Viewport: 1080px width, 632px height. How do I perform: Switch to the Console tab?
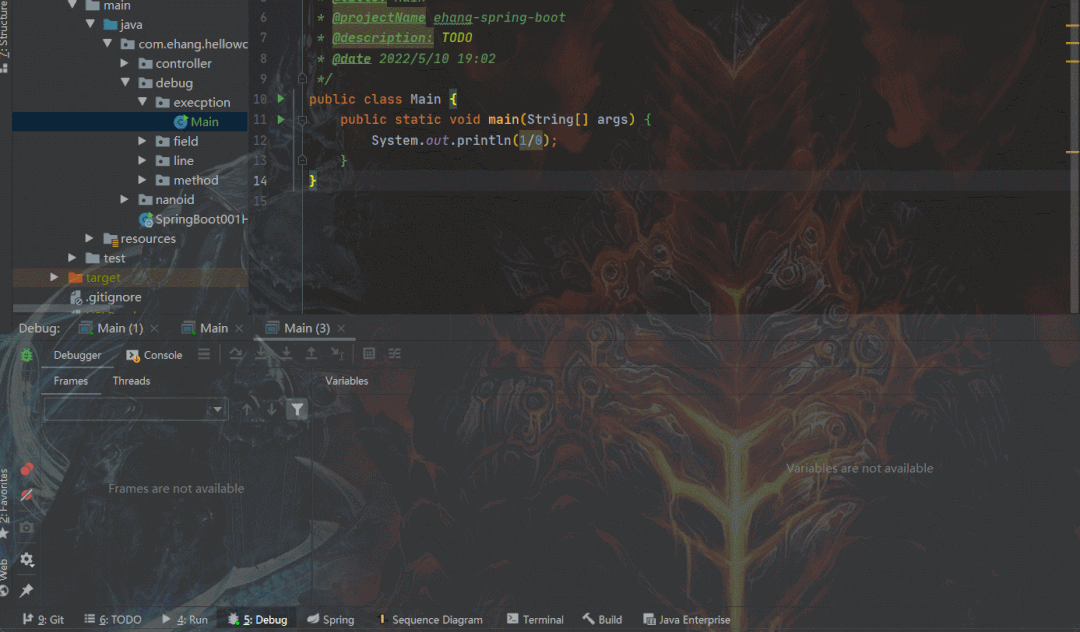(154, 355)
